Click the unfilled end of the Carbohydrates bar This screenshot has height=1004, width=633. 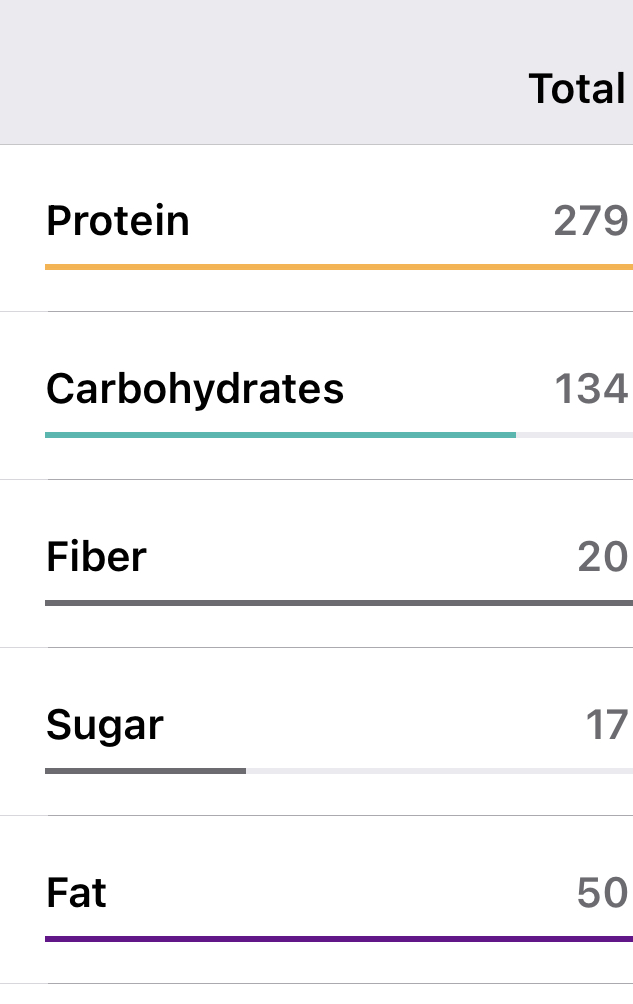[574, 435]
